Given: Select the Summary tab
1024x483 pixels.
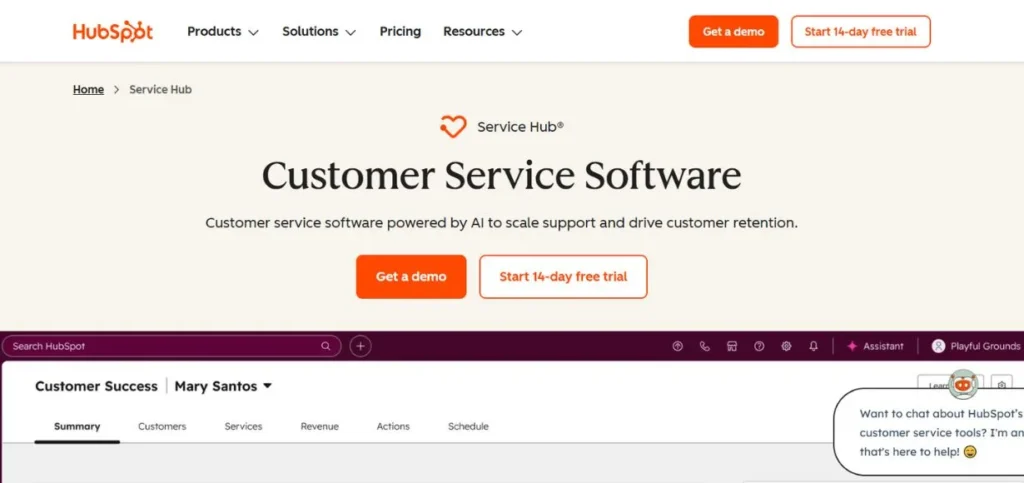Looking at the screenshot, I should click(x=77, y=427).
